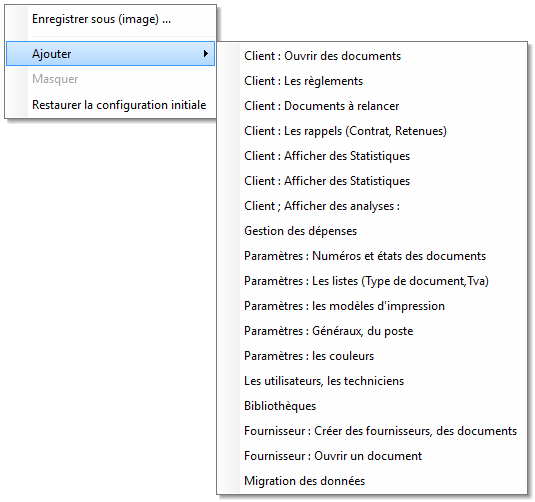Select 'Restaurer la configuration initiale'
Image resolution: width=535 pixels, height=502 pixels.
point(111,105)
